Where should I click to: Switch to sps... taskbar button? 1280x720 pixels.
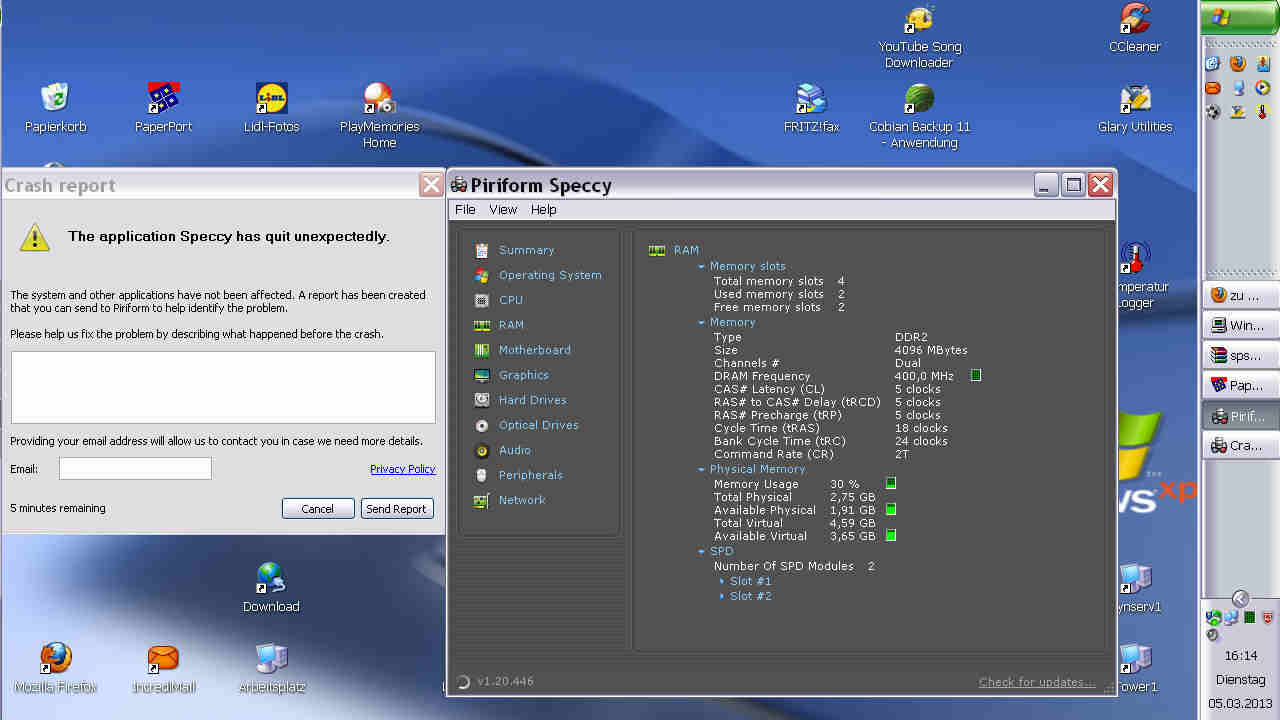(1240, 356)
